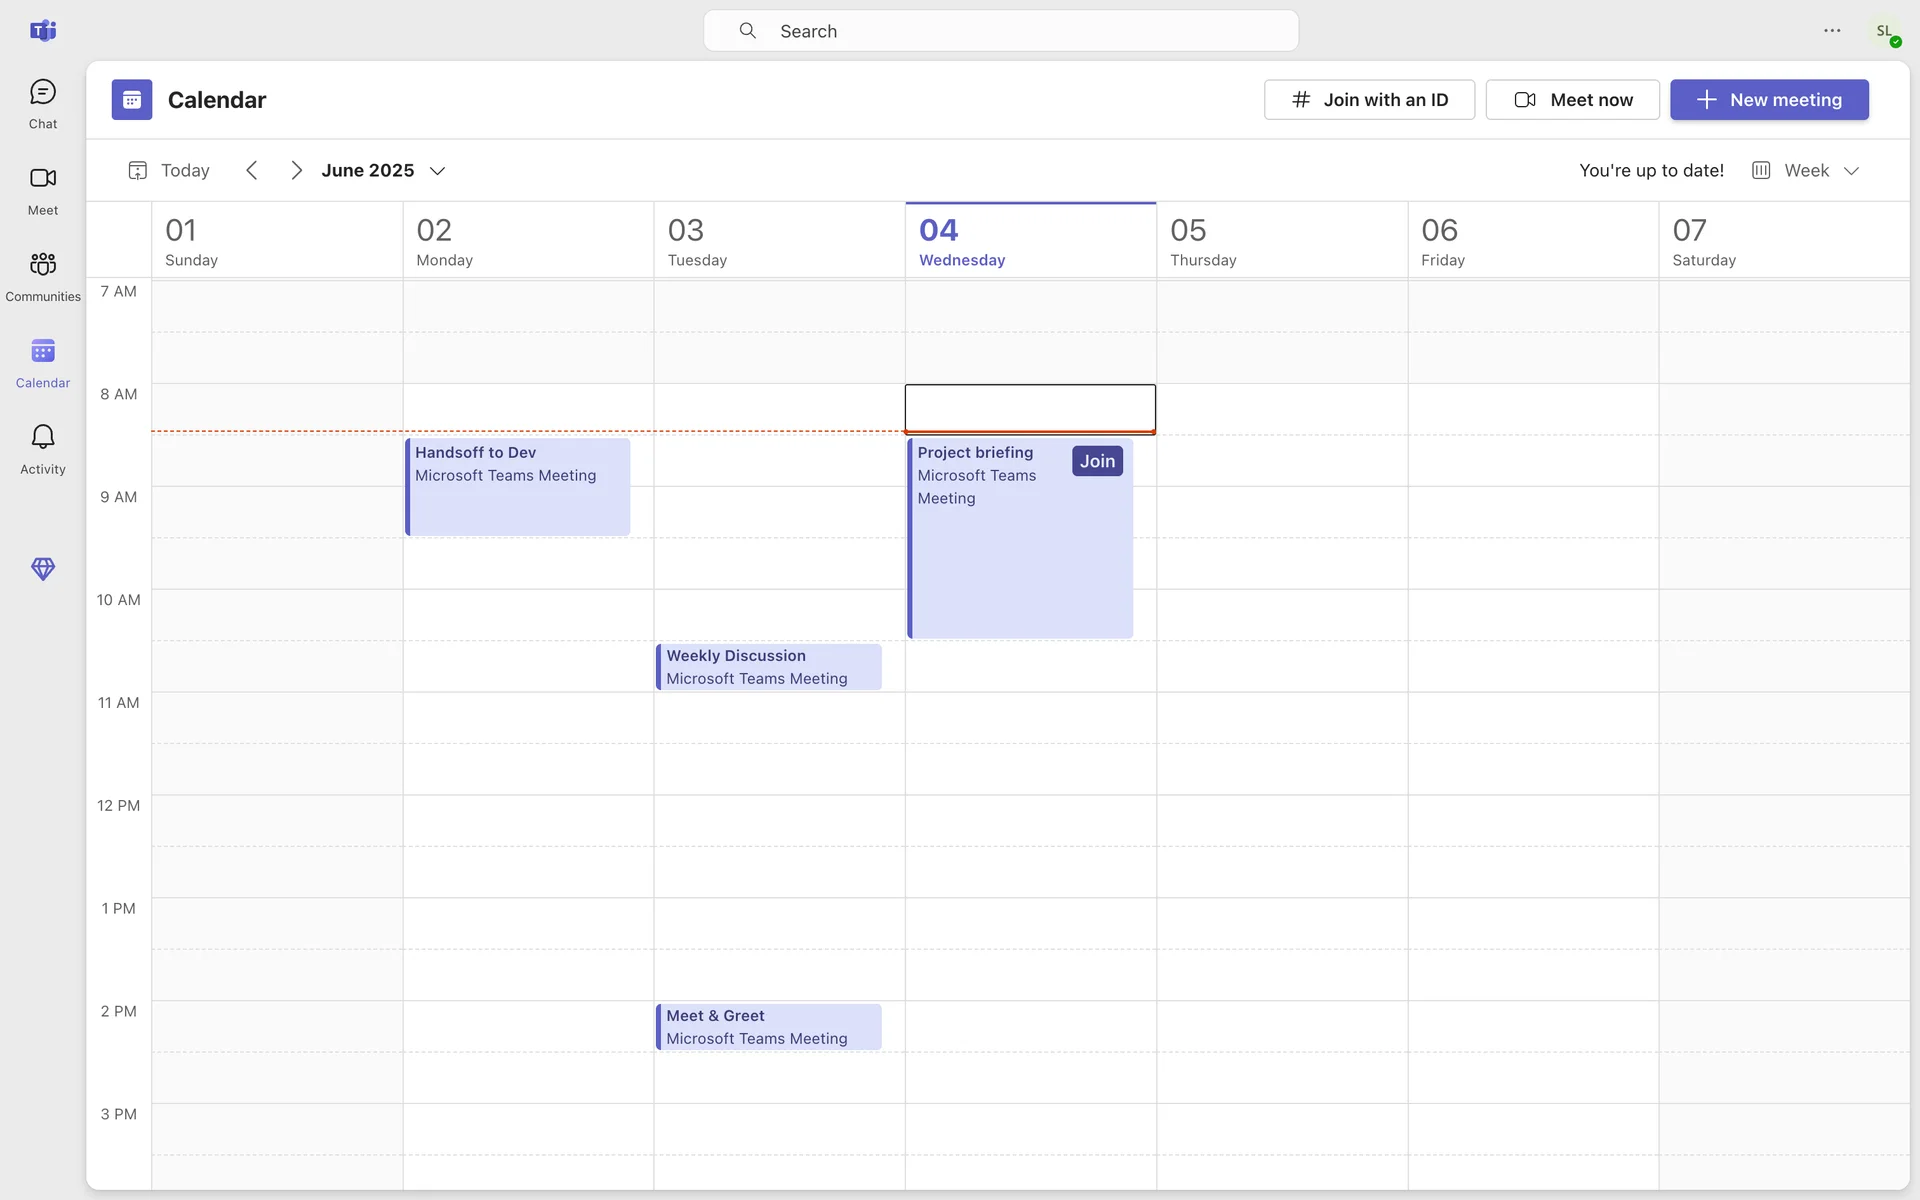Click the premium diamond icon

tap(42, 568)
